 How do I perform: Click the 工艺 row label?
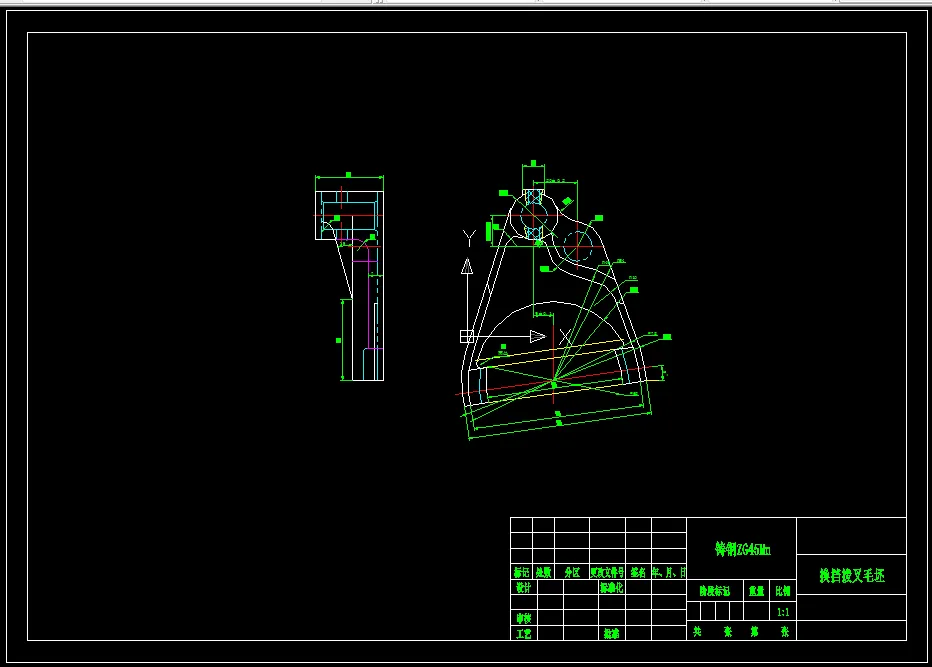click(524, 634)
